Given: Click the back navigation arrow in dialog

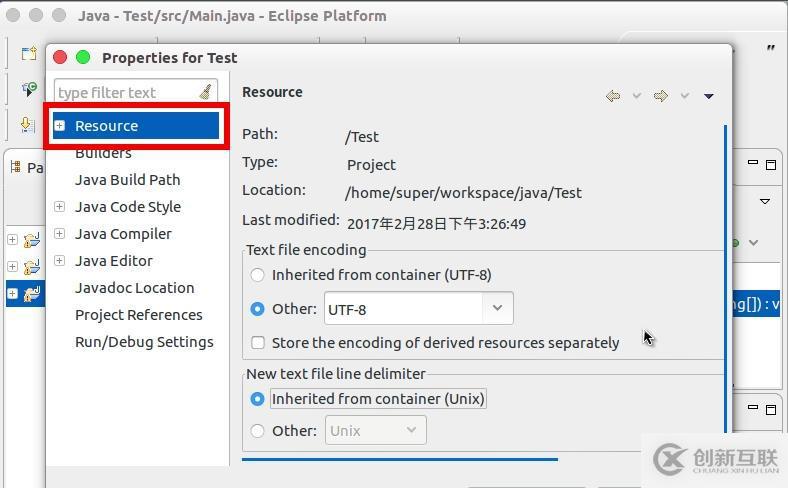Looking at the screenshot, I should 613,96.
